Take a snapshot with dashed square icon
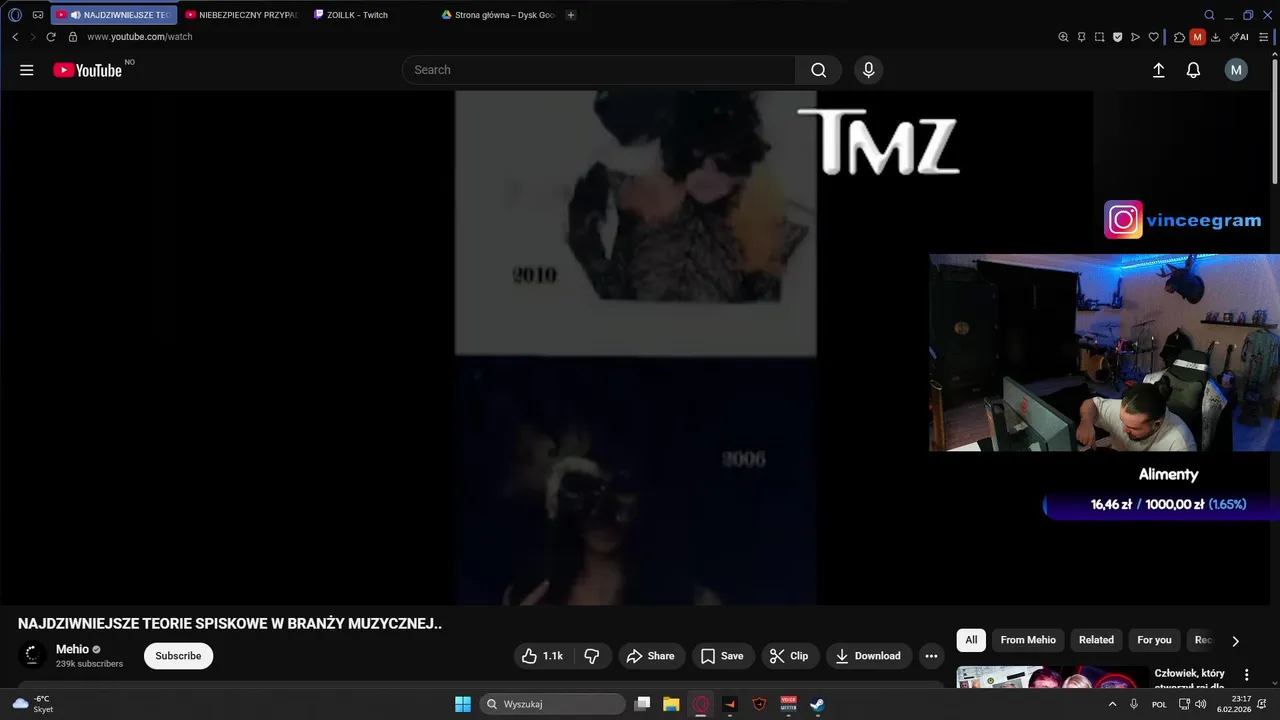 pyautogui.click(x=1099, y=37)
